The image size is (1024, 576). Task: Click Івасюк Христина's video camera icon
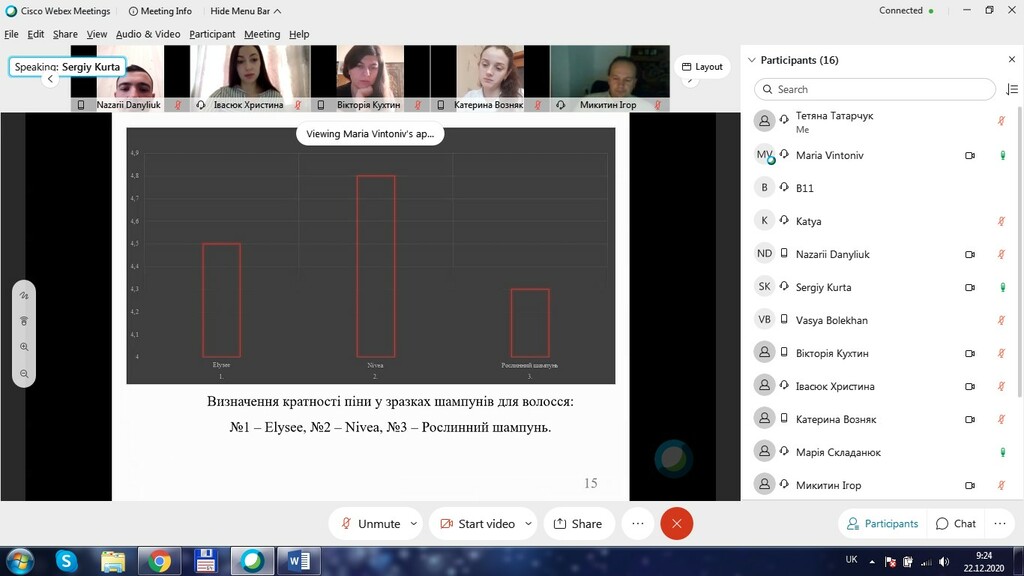click(x=970, y=387)
